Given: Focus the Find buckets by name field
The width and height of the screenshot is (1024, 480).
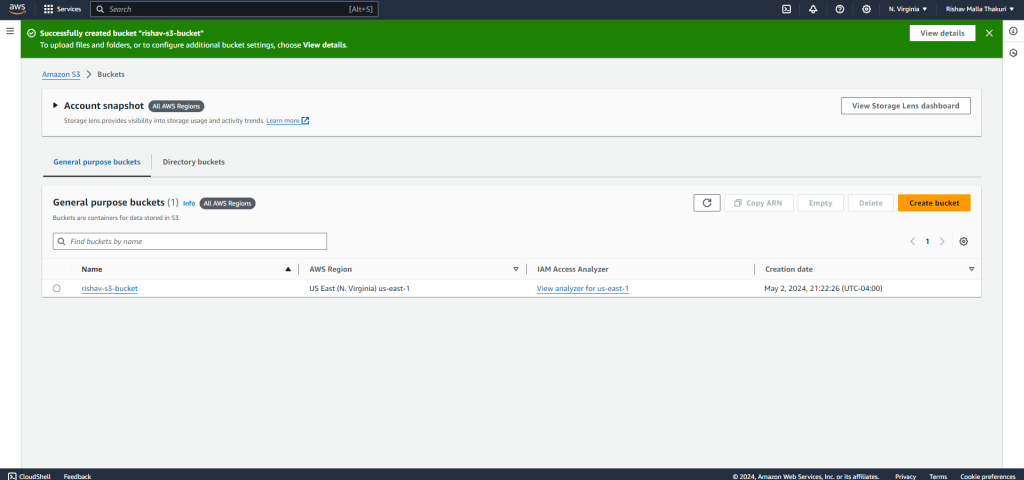Looking at the screenshot, I should point(189,242).
